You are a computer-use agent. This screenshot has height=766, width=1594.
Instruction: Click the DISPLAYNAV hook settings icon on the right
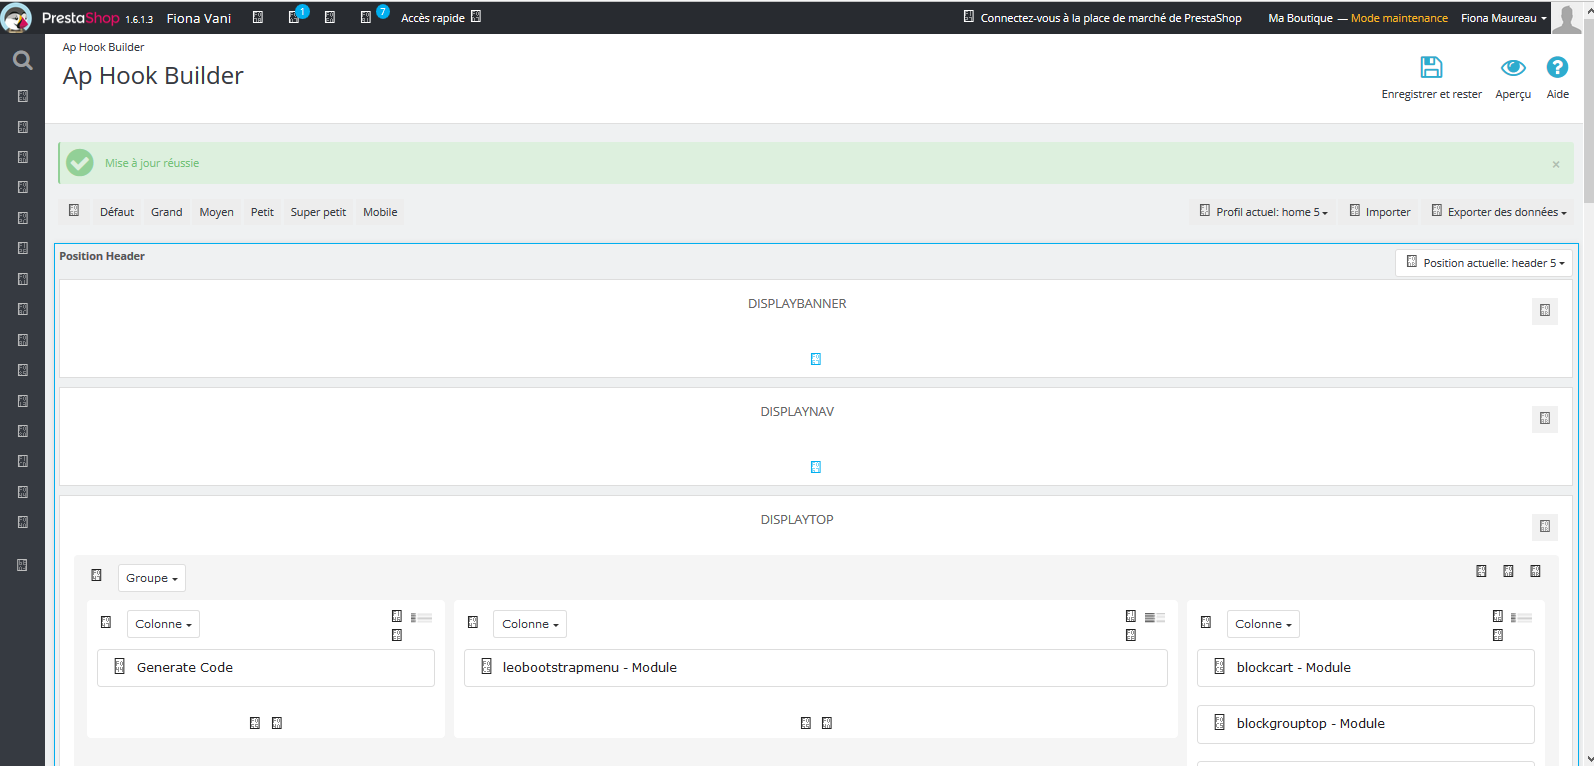(x=1545, y=419)
